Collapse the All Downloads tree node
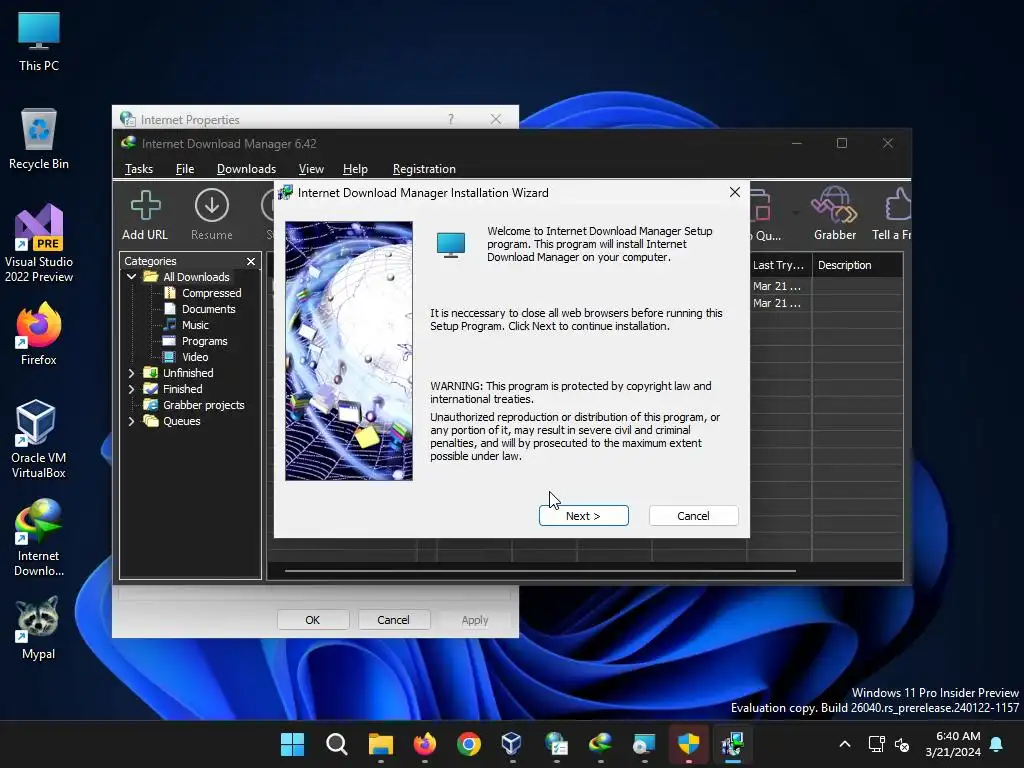 [x=131, y=277]
